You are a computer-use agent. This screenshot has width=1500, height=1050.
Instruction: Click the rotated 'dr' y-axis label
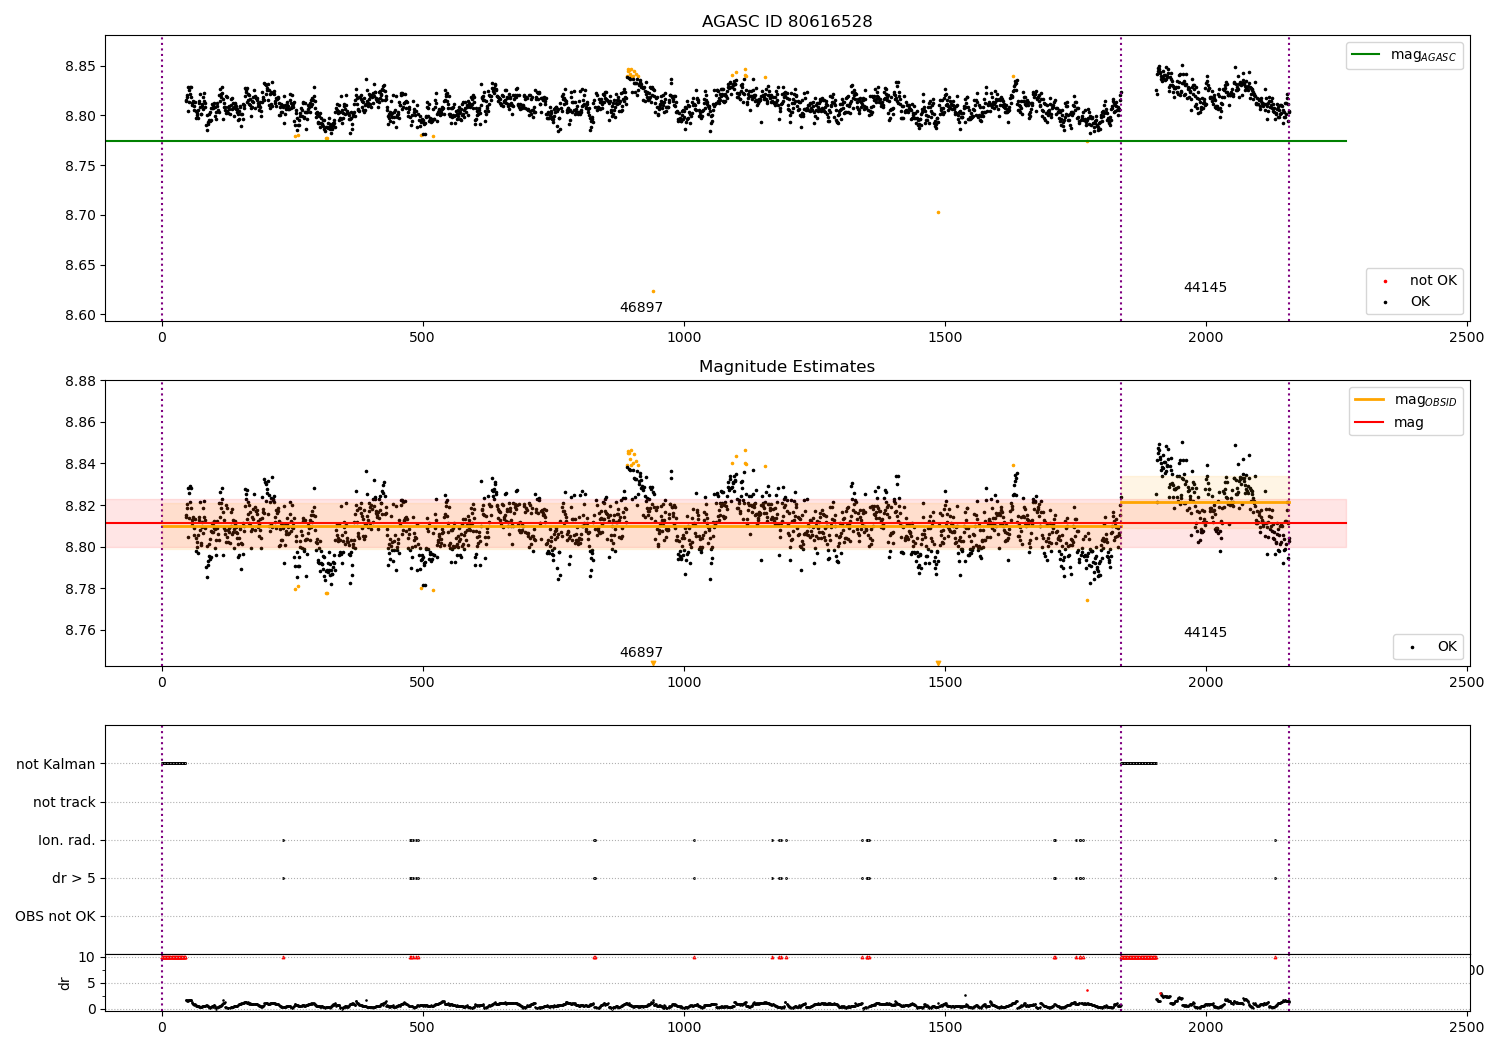coord(65,983)
